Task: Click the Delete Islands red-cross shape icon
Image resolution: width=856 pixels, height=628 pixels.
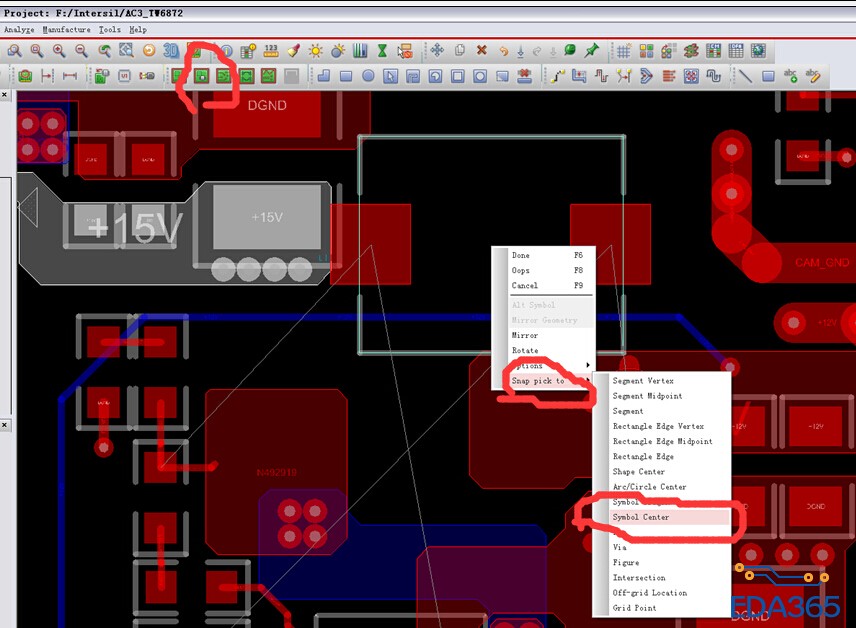Action: (x=525, y=76)
